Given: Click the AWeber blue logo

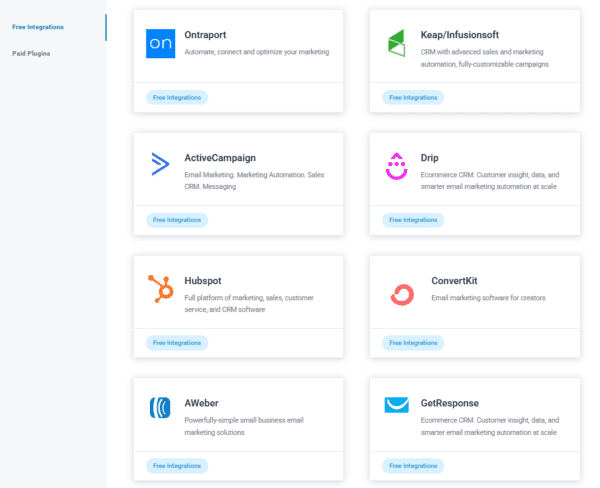Looking at the screenshot, I should [160, 410].
